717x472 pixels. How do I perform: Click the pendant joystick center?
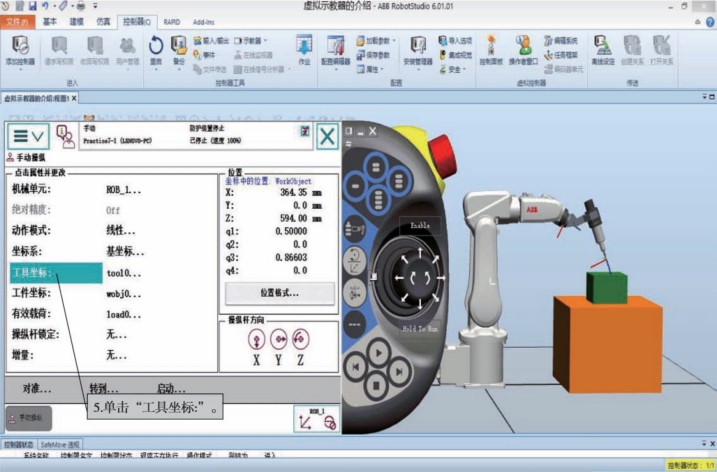pyautogui.click(x=420, y=278)
